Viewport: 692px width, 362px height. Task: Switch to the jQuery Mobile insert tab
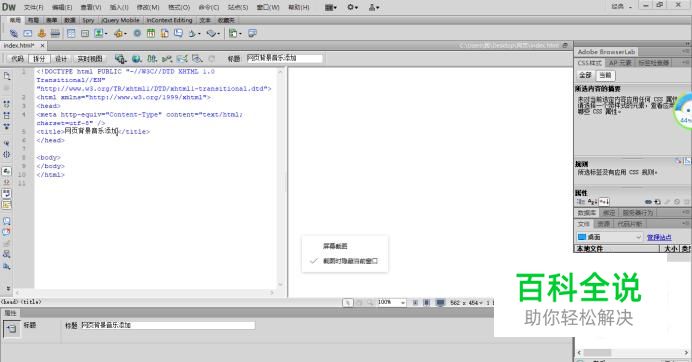(x=120, y=20)
